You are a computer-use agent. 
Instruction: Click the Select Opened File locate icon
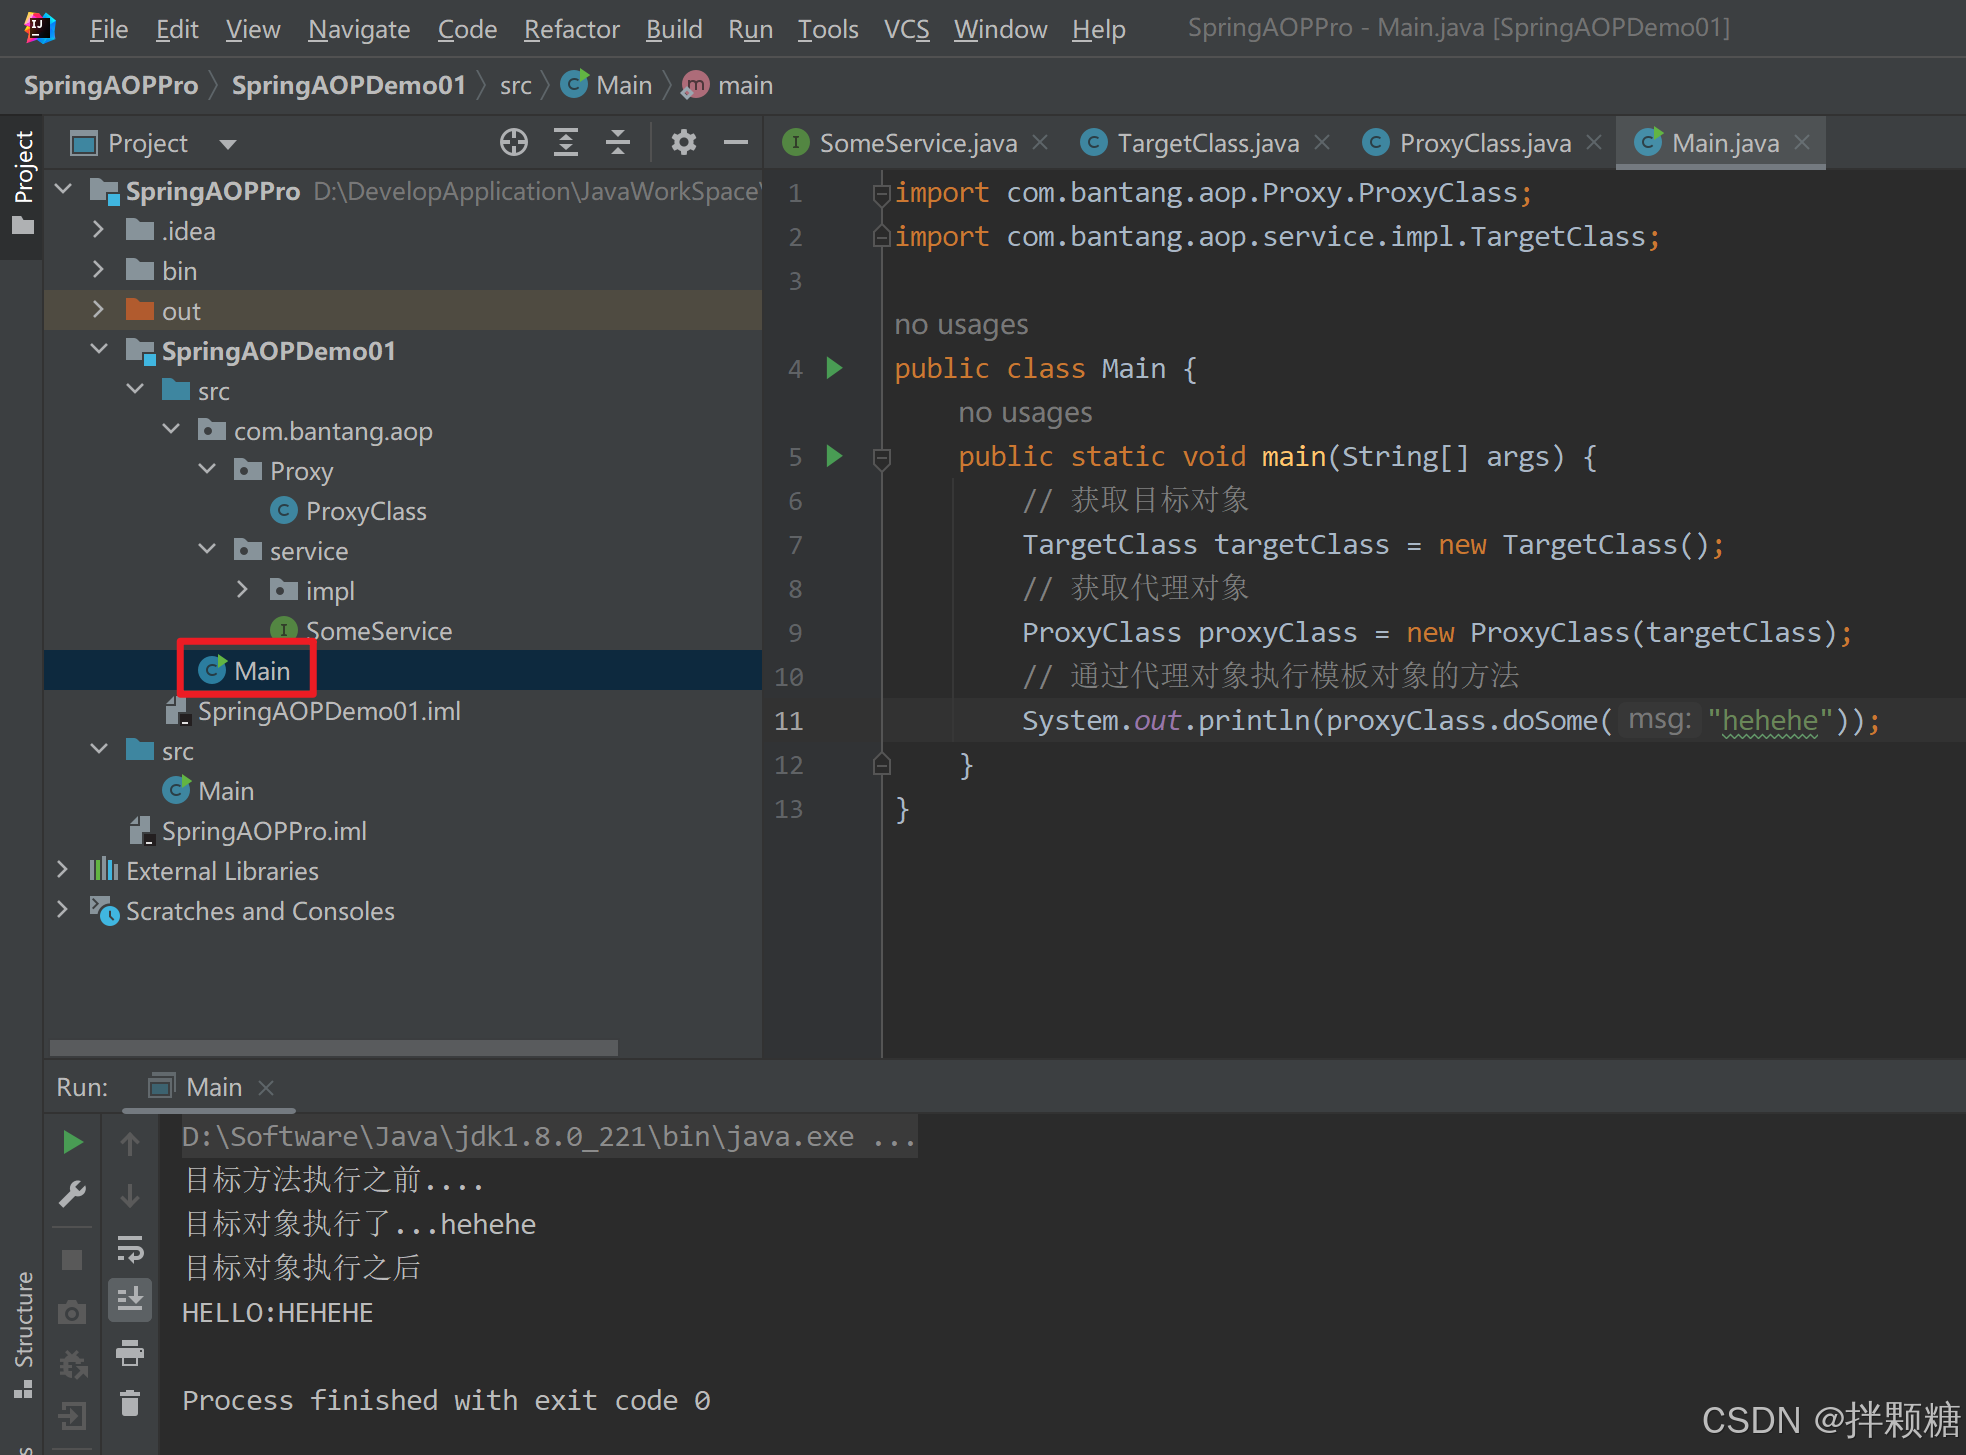513,143
